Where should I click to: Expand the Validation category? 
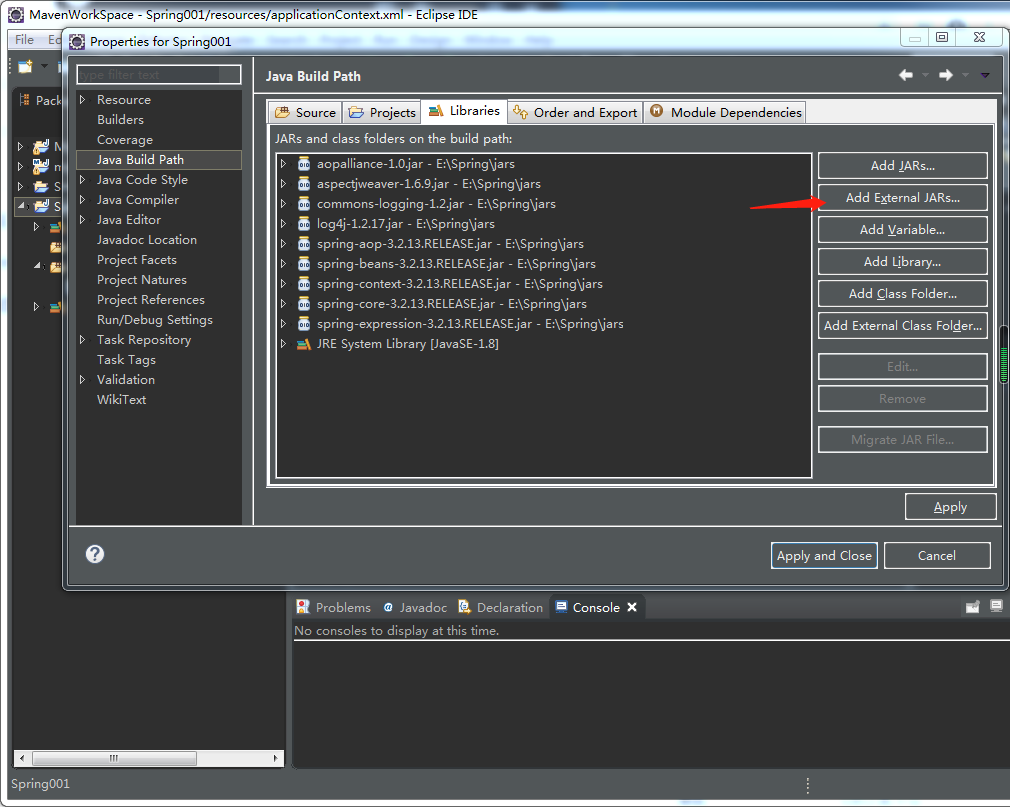pyautogui.click(x=82, y=379)
